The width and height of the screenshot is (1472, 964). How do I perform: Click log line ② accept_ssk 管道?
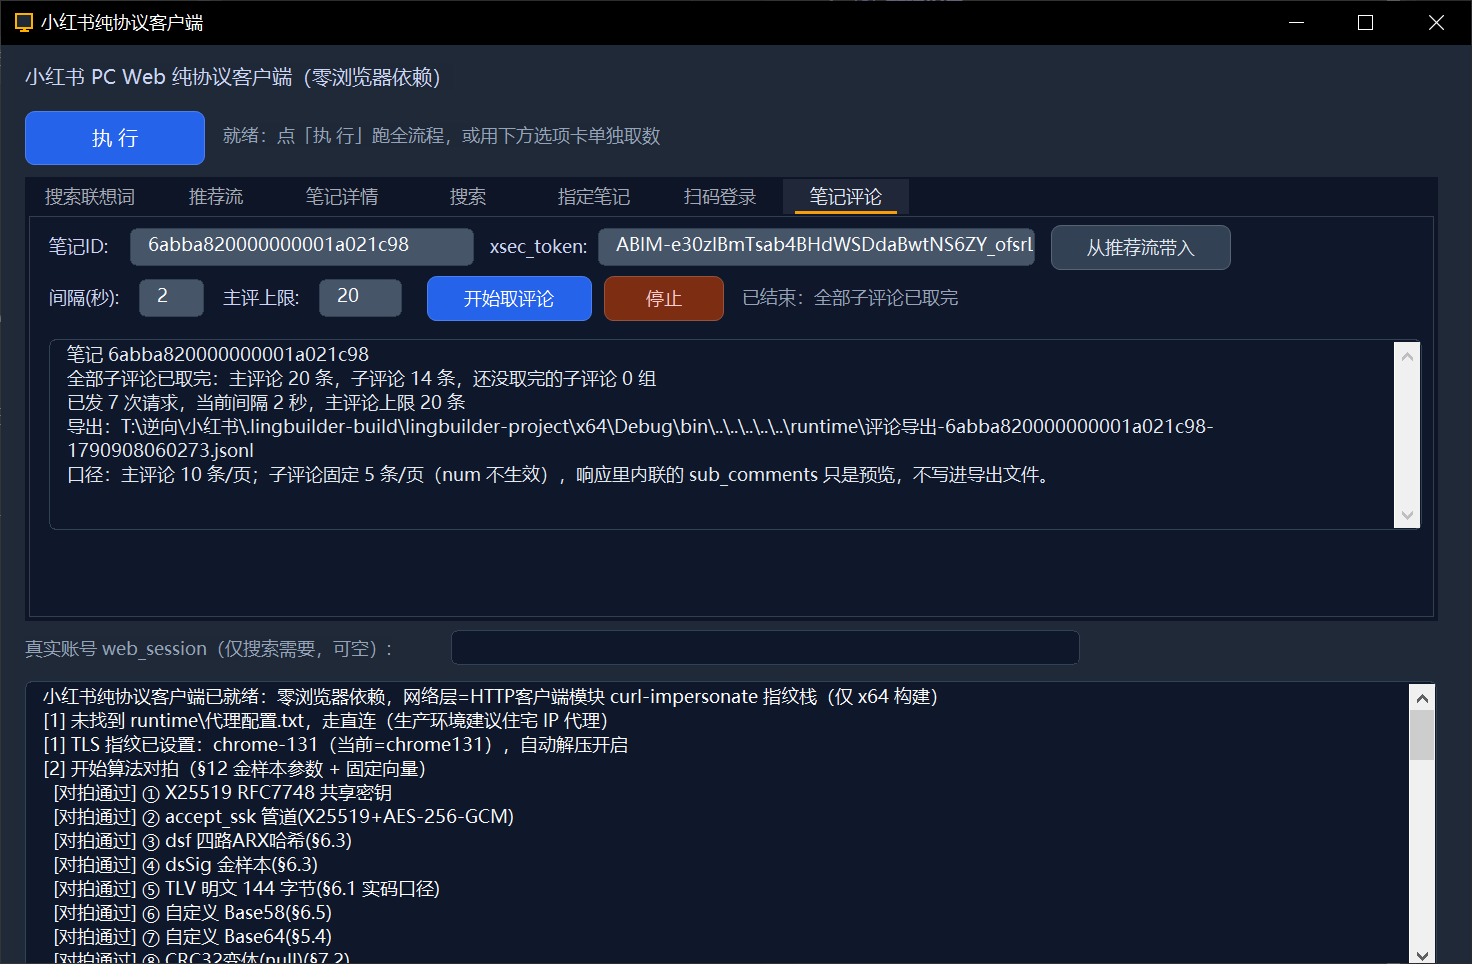tap(283, 816)
